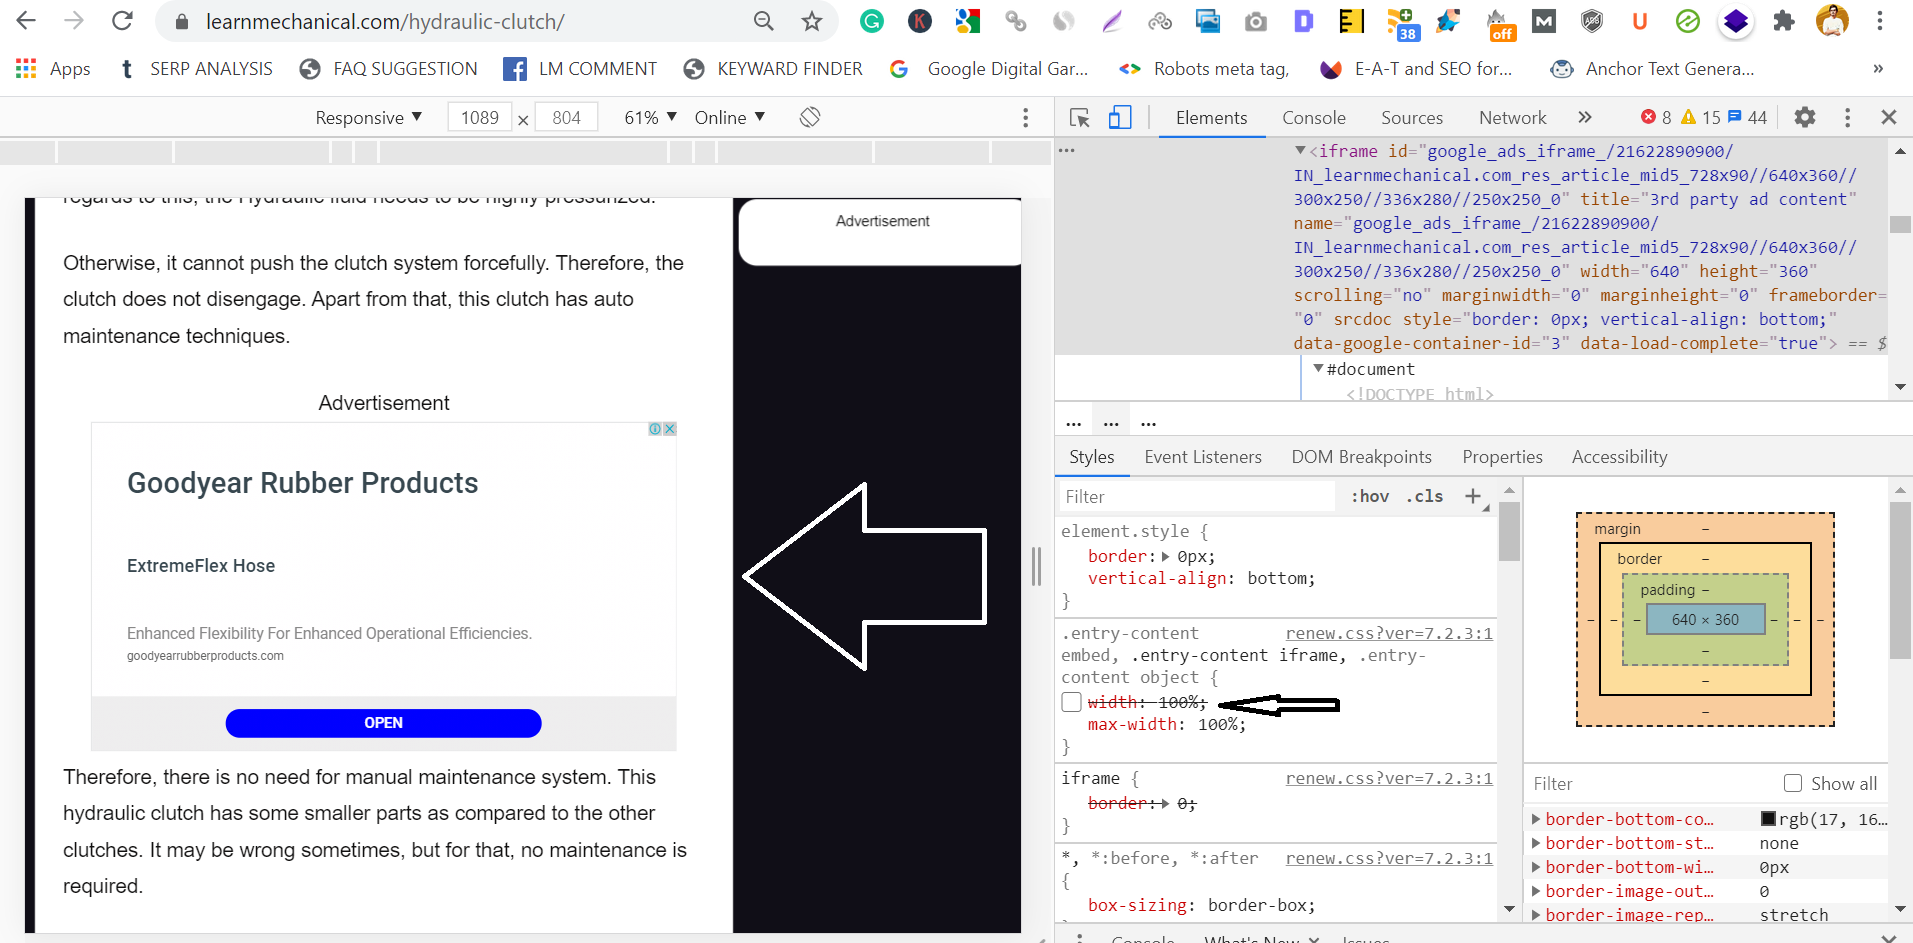Show more bookmarks with the chevron
The image size is (1913, 943).
pos(1878,69)
